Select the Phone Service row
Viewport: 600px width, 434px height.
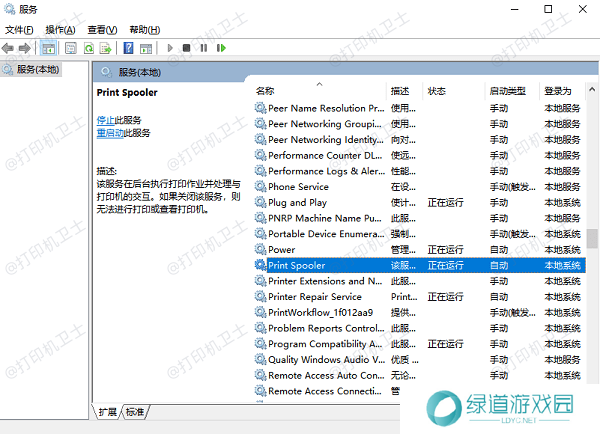(419, 187)
